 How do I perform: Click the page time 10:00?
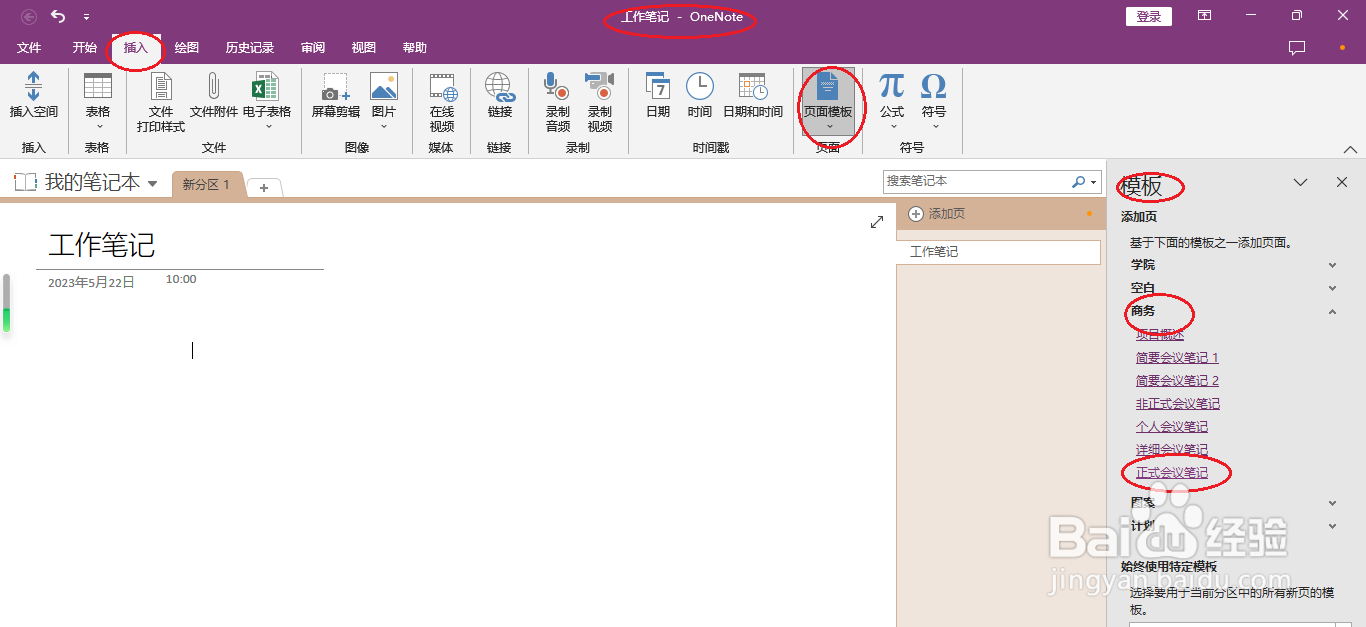click(x=181, y=280)
